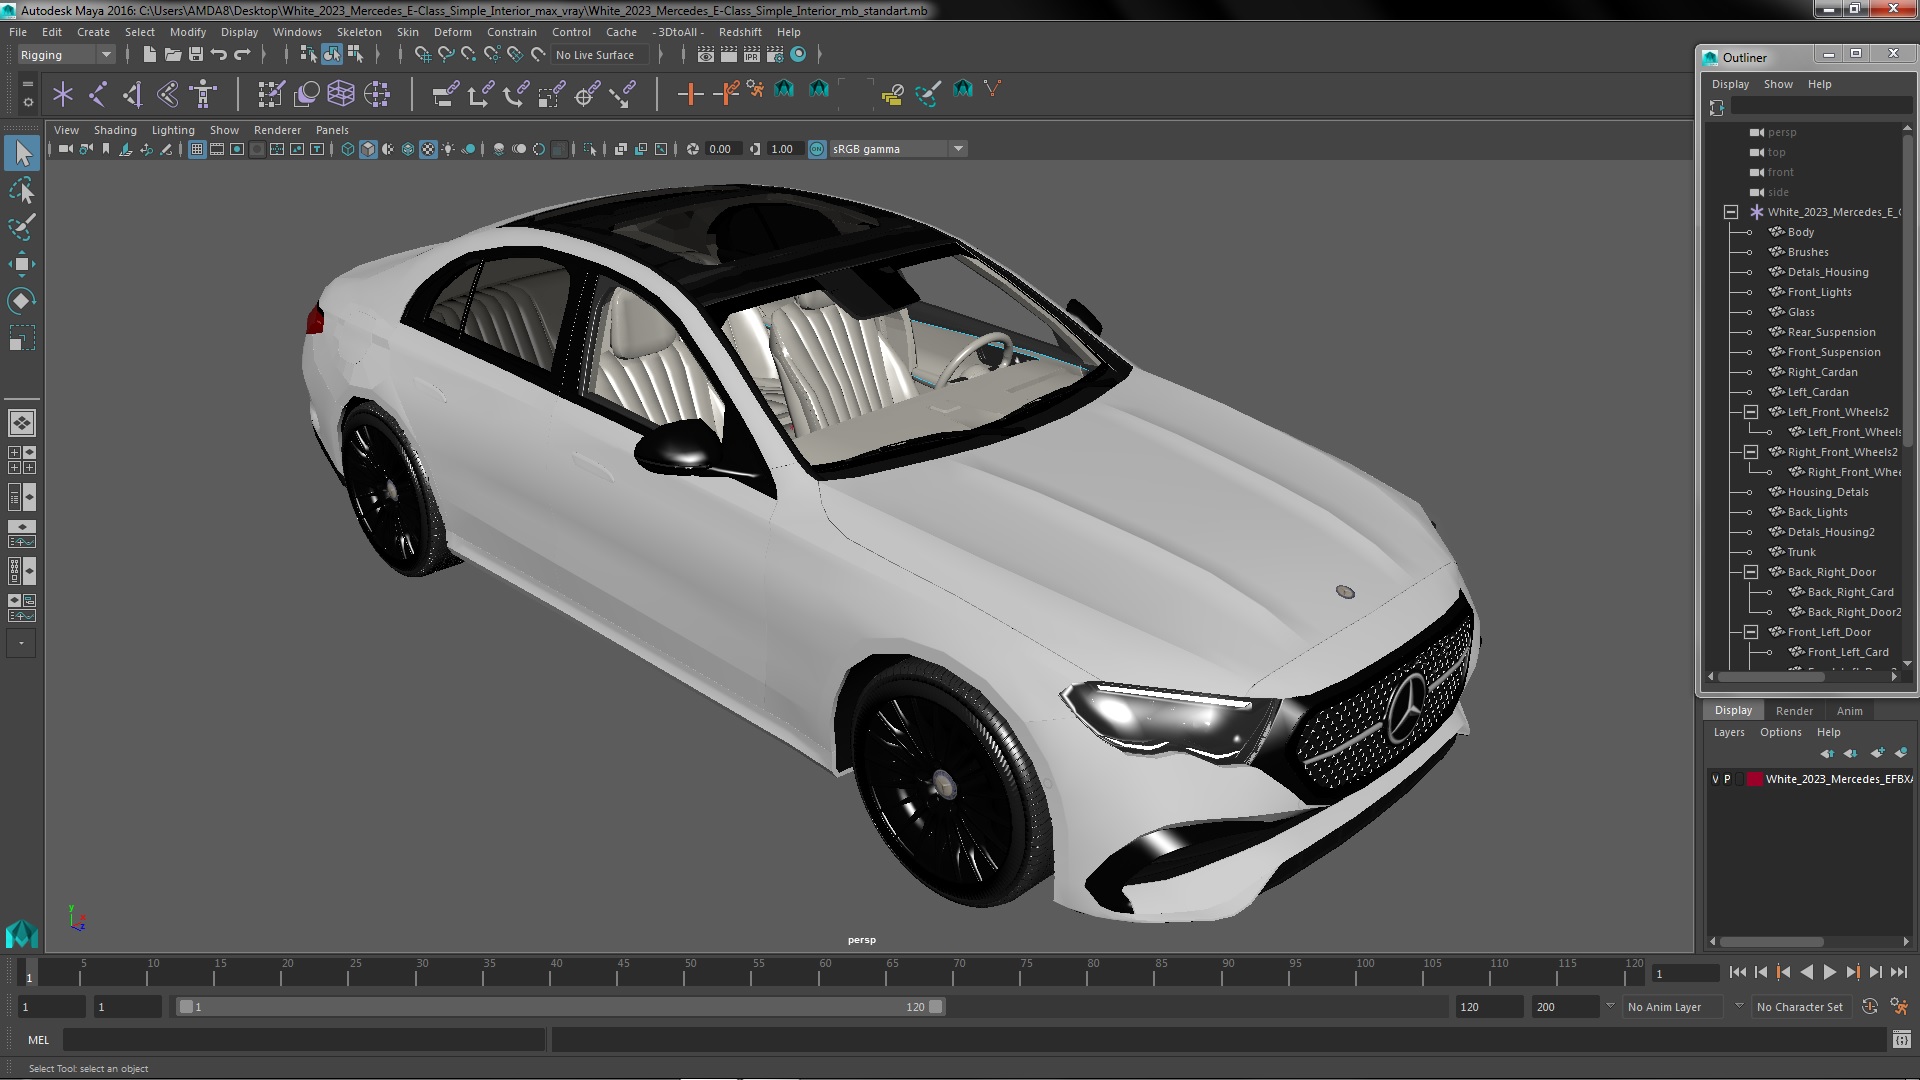This screenshot has height=1080, width=1920.
Task: Click the Undo arrow icon
Action: [x=219, y=54]
